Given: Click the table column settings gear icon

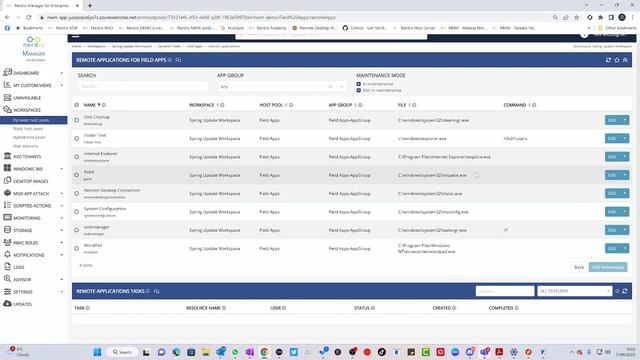Looking at the screenshot, I should tap(76, 105).
